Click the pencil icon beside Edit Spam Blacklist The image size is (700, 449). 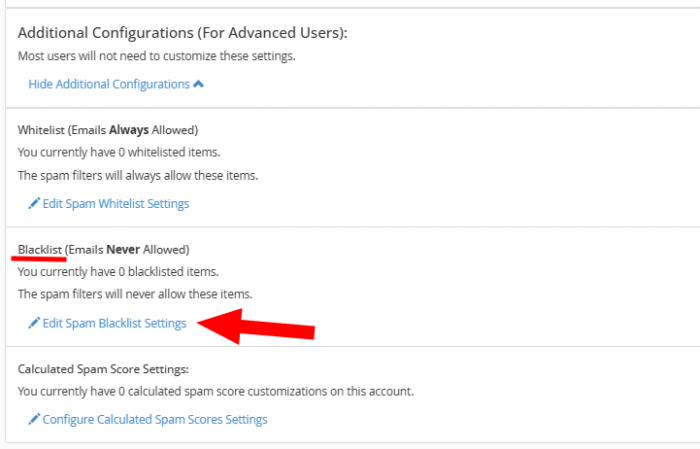tap(34, 323)
